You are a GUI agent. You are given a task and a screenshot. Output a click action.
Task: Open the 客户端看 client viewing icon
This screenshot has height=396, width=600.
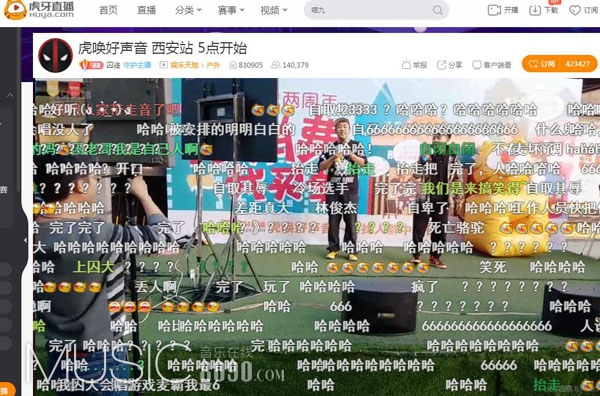(x=477, y=65)
